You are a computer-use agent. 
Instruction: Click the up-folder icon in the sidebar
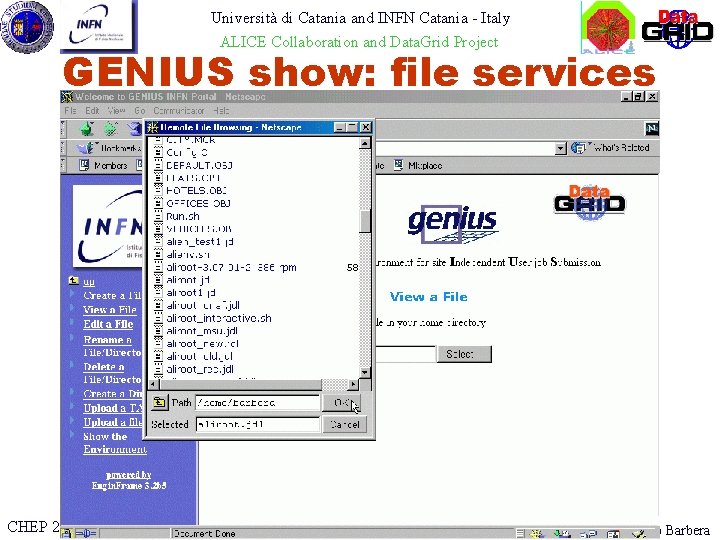(x=73, y=280)
